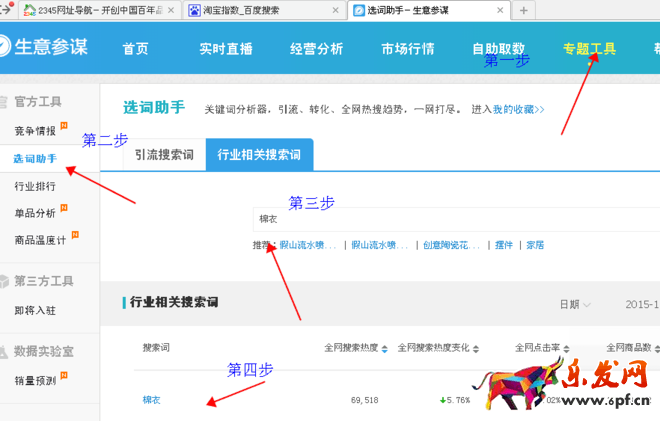Open 单品分析 sidebar item
The height and width of the screenshot is (421, 660).
(35, 213)
